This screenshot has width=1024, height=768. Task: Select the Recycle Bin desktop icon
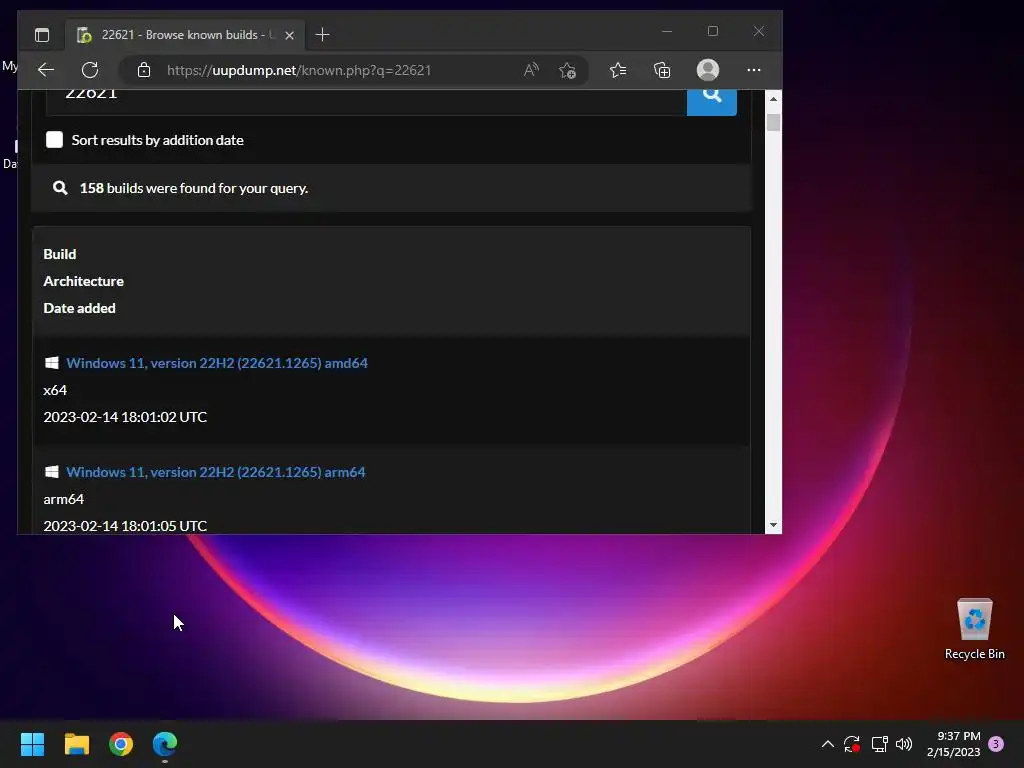pos(974,630)
